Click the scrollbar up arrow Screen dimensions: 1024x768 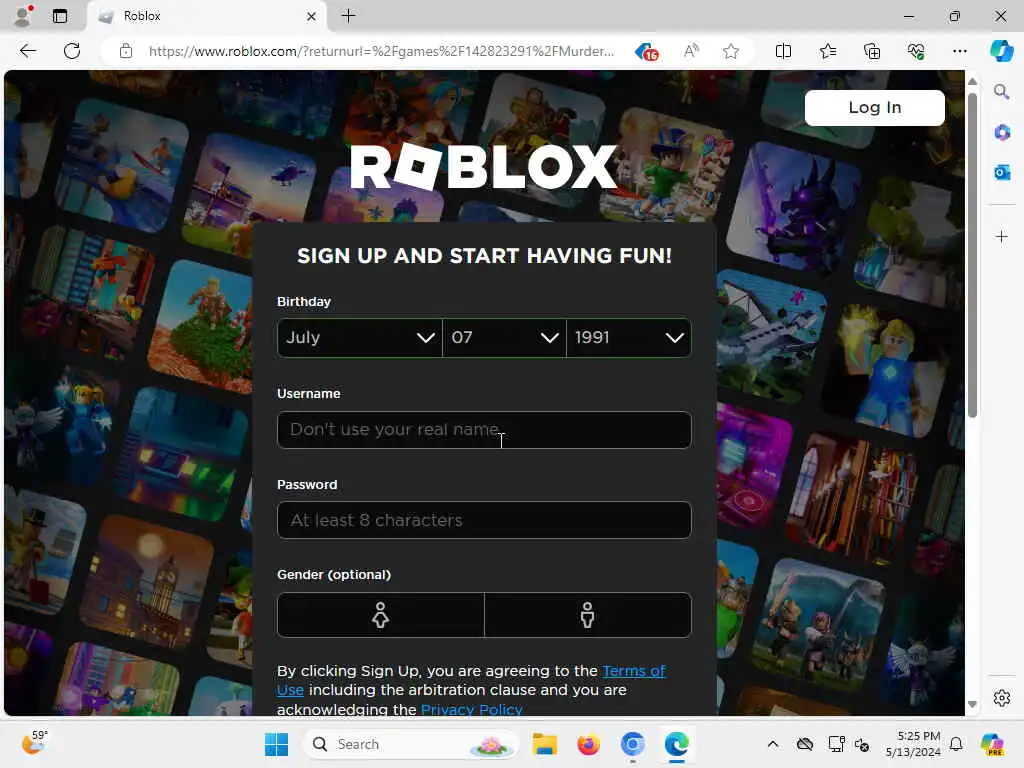pos(972,82)
